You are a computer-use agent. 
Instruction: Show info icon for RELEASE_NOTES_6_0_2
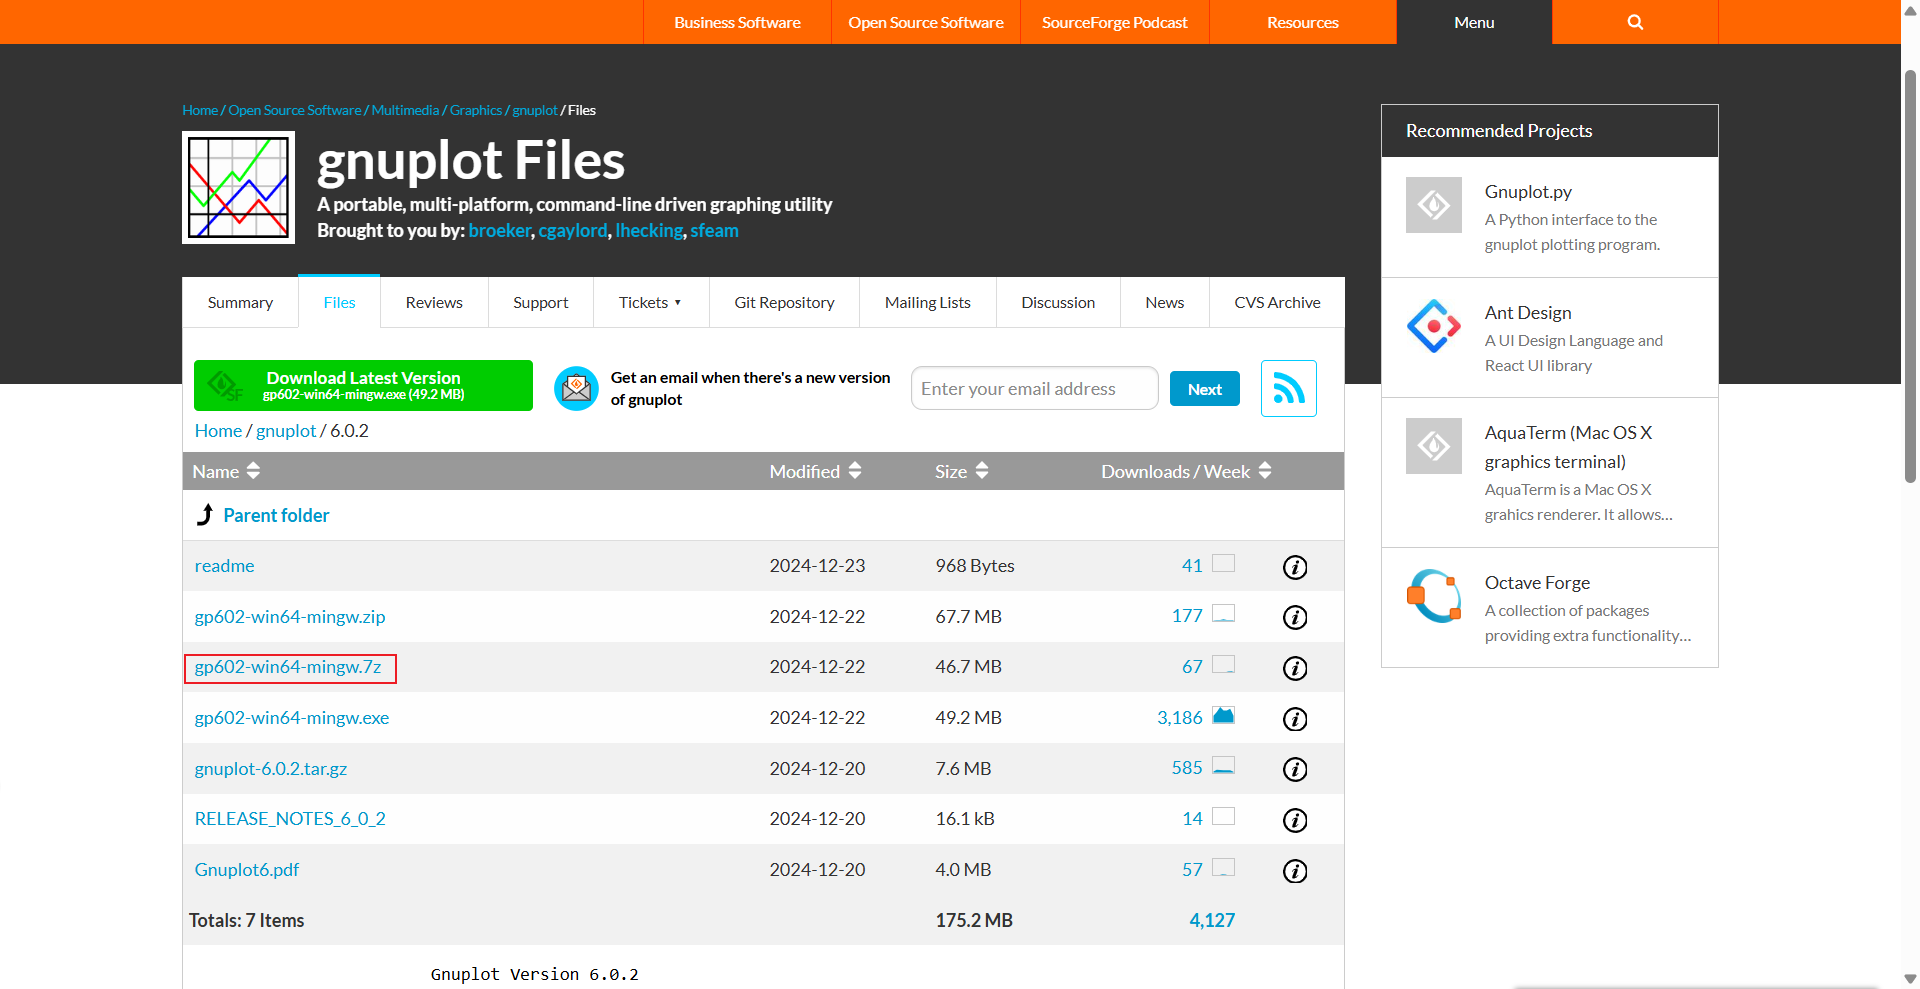click(1295, 820)
